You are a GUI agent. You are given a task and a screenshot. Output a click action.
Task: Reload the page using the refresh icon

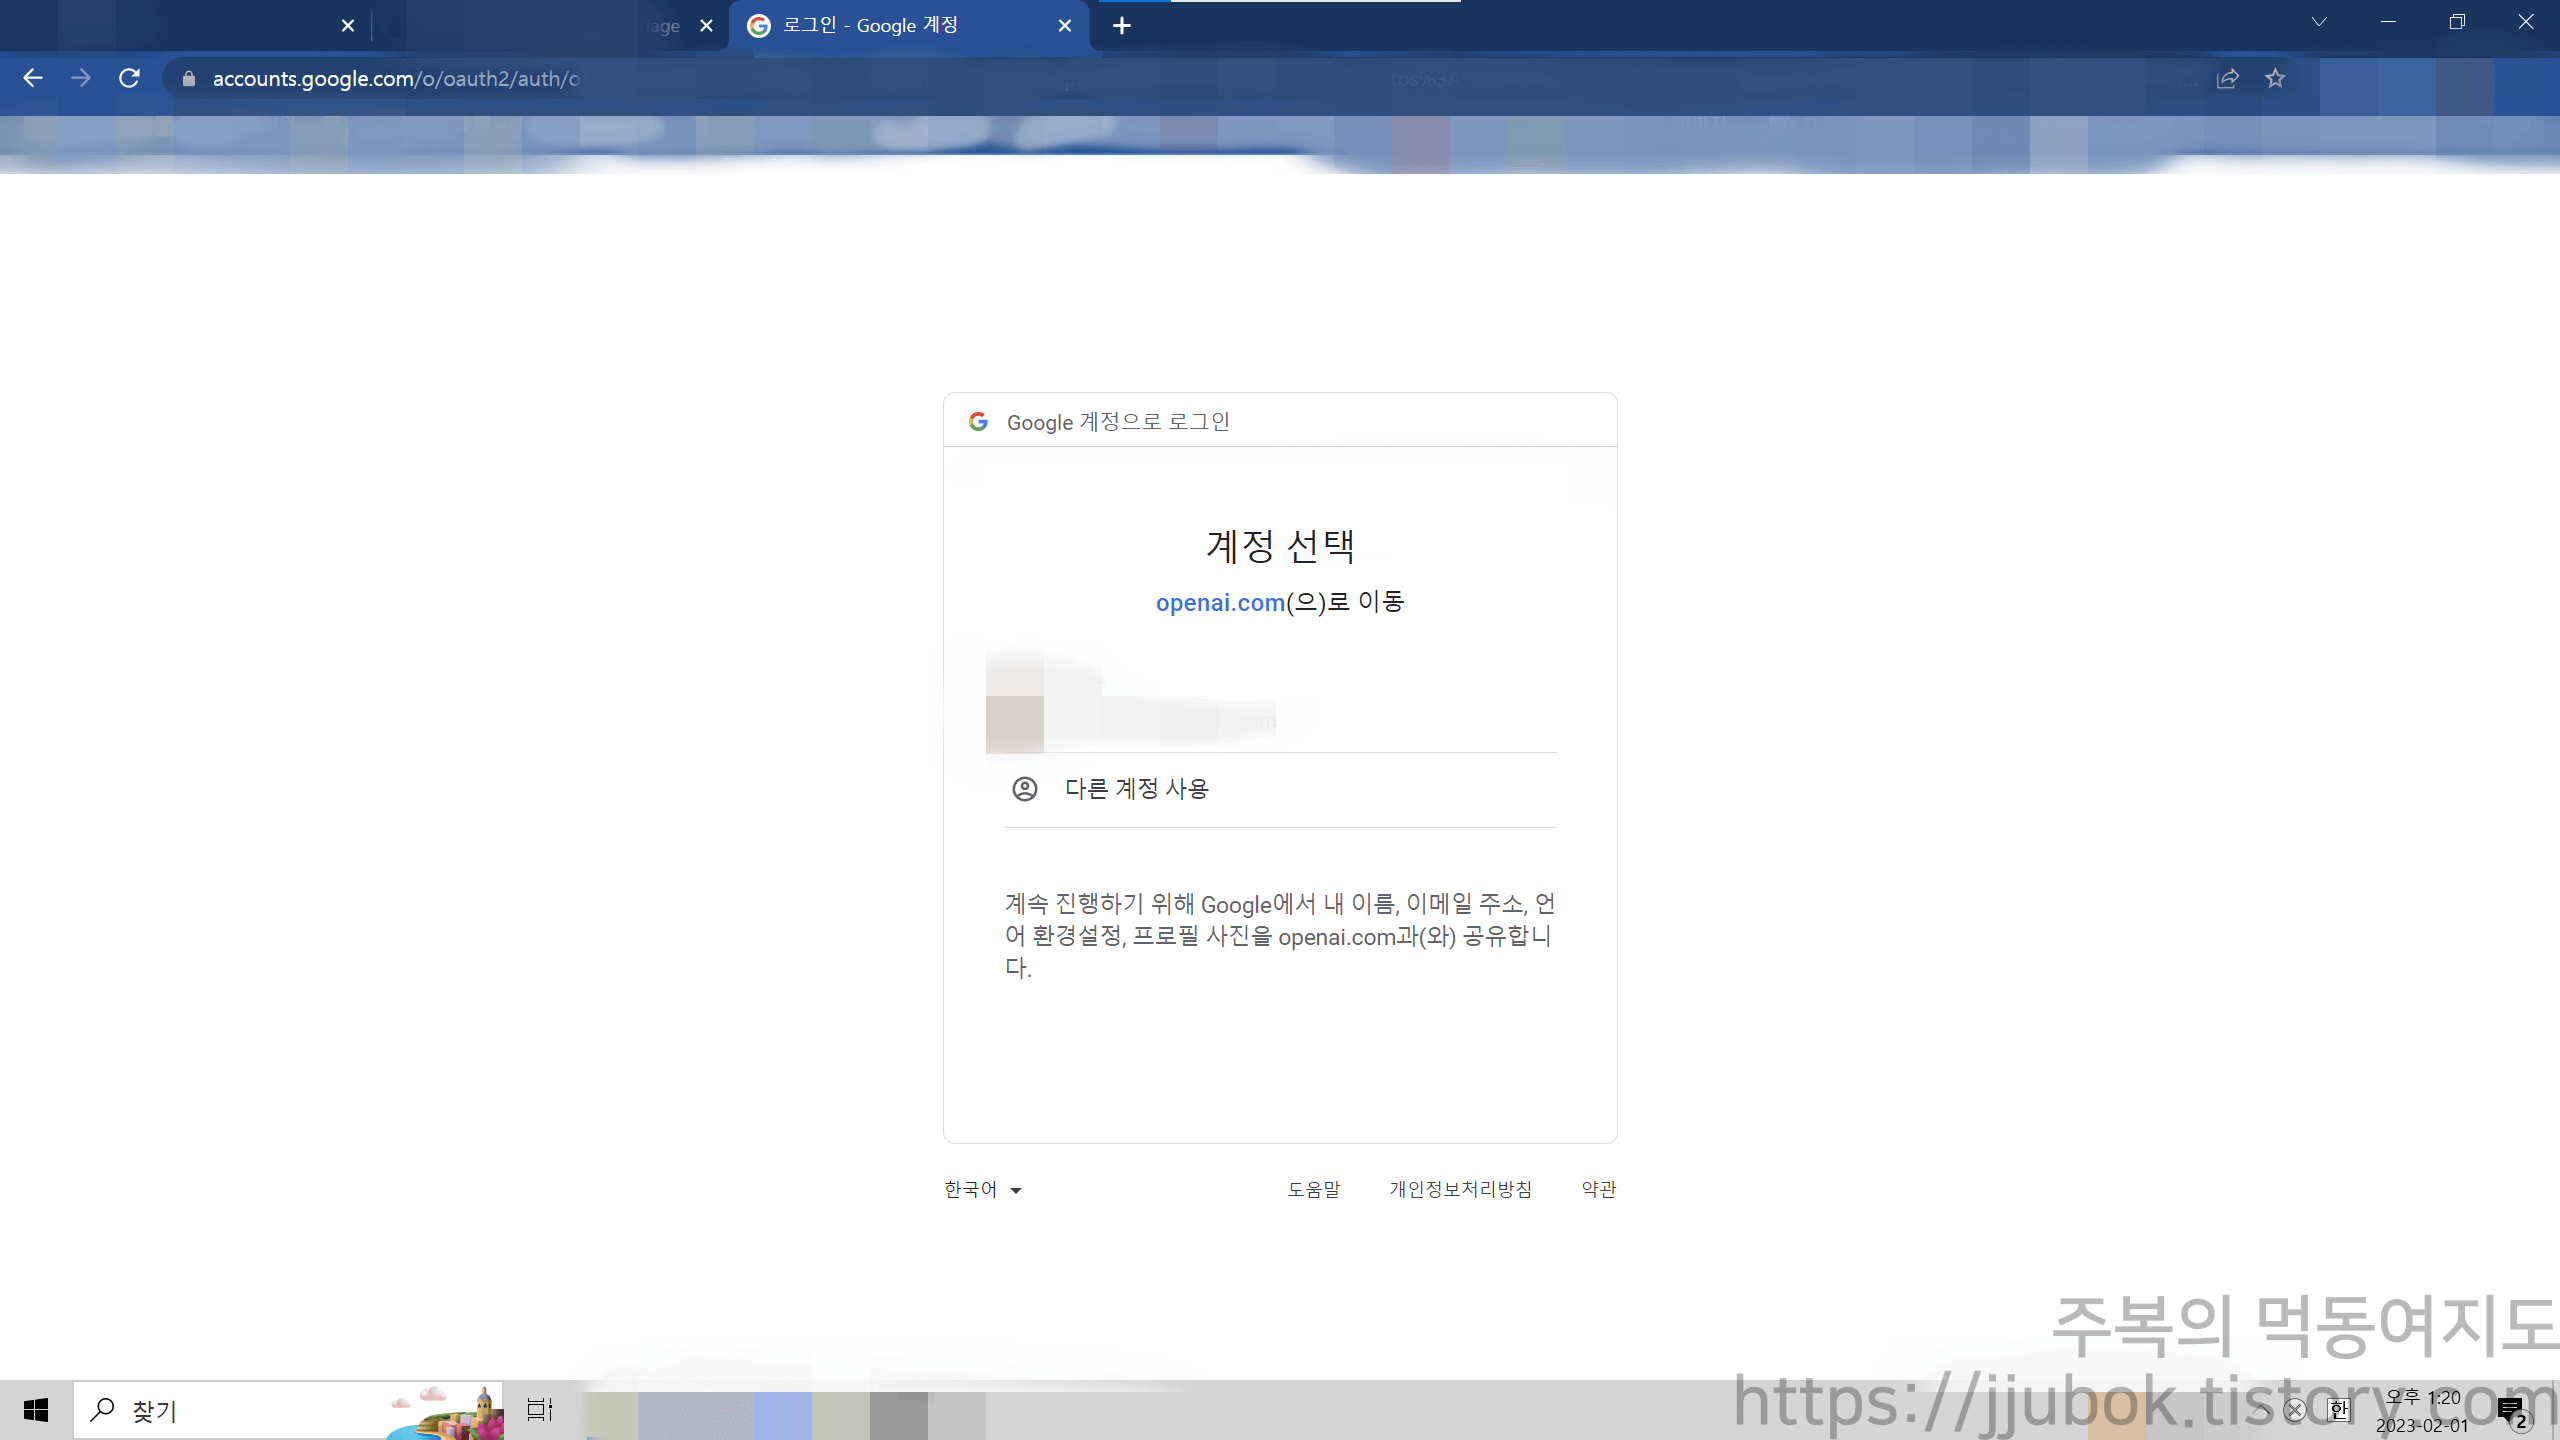click(130, 78)
